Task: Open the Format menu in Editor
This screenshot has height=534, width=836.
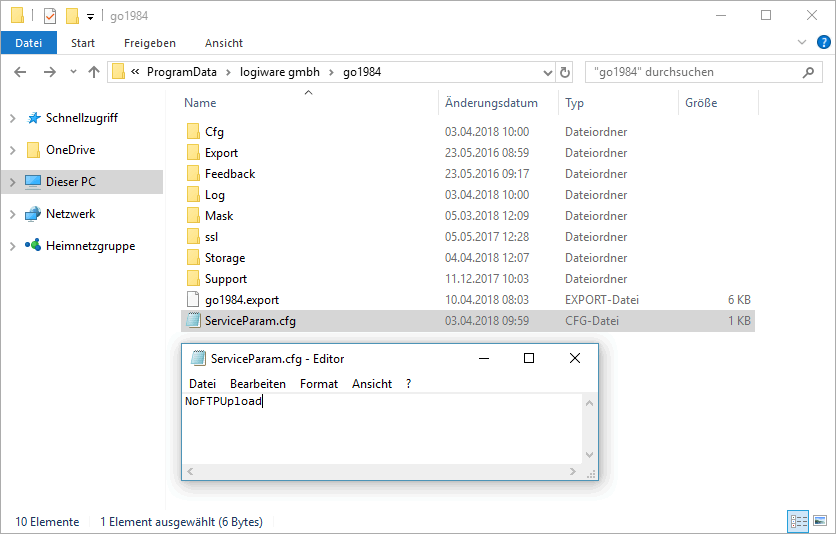Action: [x=319, y=384]
